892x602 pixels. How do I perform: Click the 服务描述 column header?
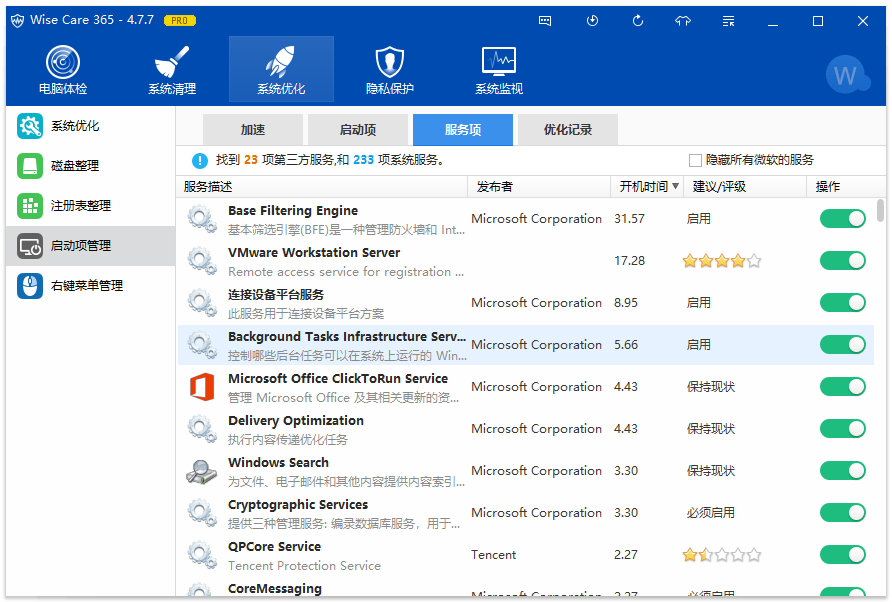click(x=321, y=187)
